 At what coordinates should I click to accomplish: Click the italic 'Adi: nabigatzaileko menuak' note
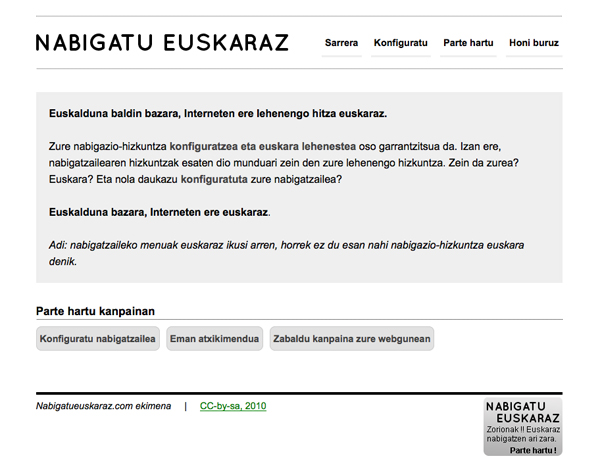[286, 253]
